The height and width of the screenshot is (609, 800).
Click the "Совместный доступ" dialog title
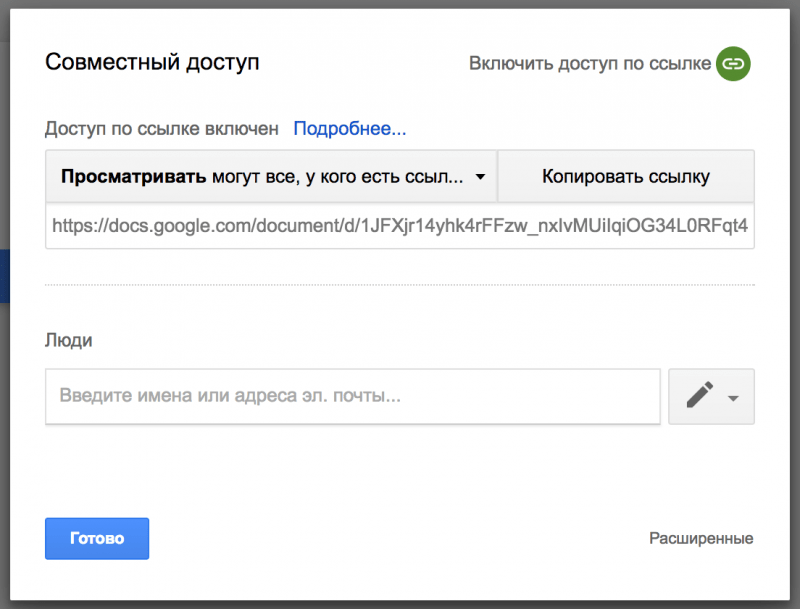152,62
